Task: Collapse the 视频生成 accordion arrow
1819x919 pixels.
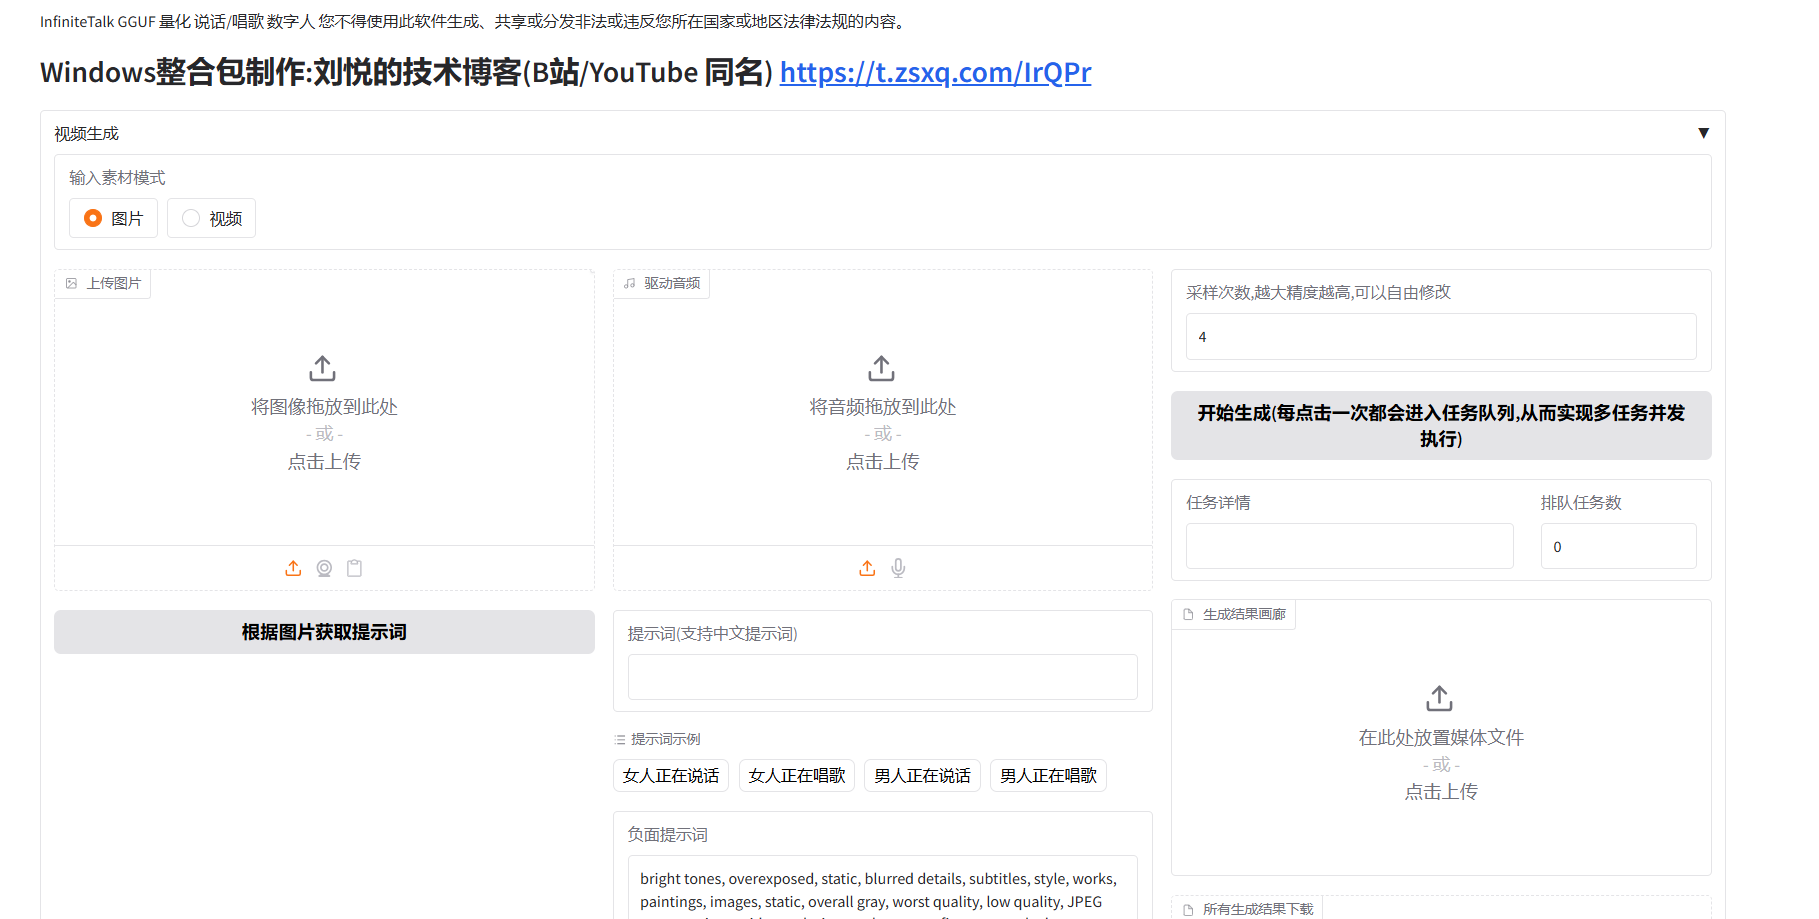Action: pyautogui.click(x=1703, y=133)
